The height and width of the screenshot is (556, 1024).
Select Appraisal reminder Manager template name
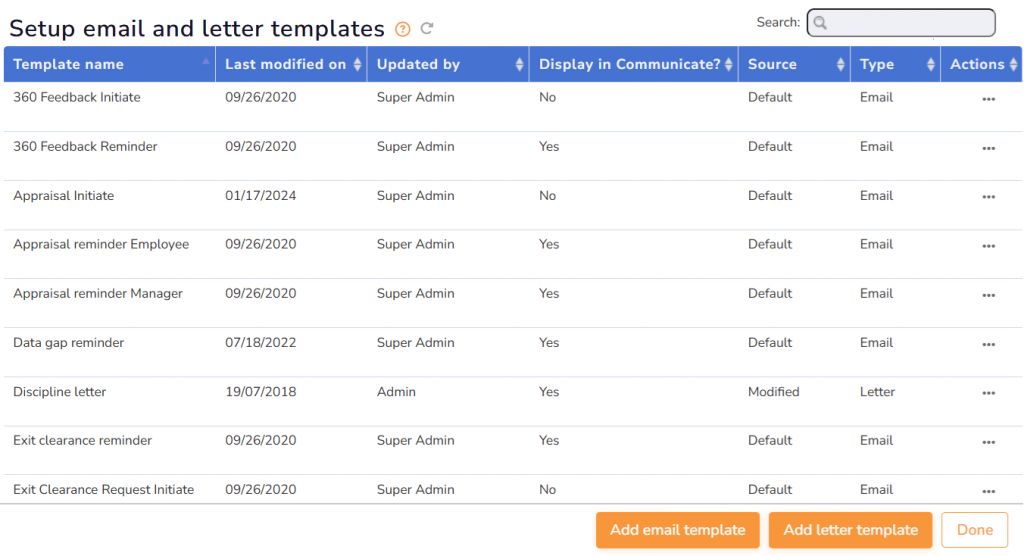pos(98,293)
